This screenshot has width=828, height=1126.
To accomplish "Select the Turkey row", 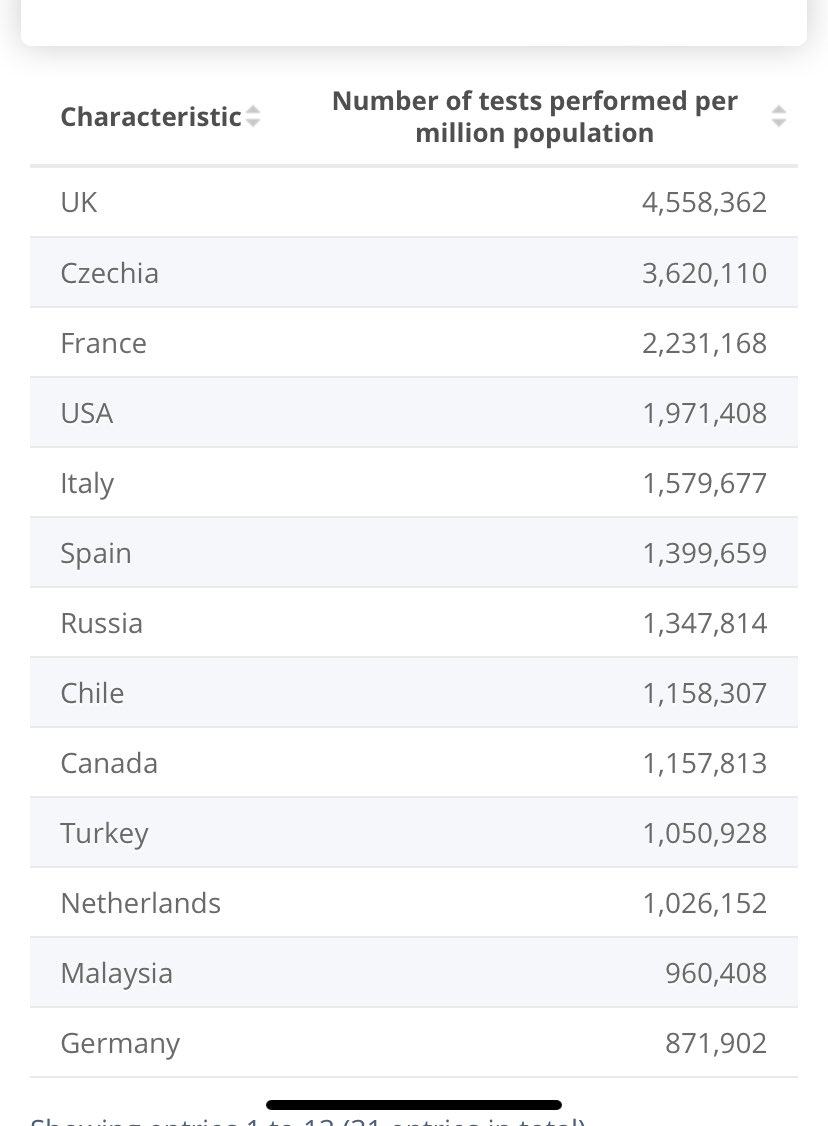I will (x=414, y=833).
